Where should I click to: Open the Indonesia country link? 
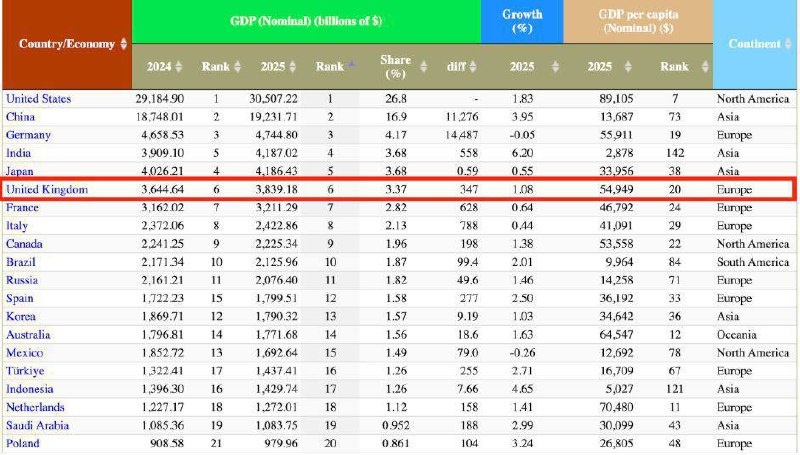point(30,389)
